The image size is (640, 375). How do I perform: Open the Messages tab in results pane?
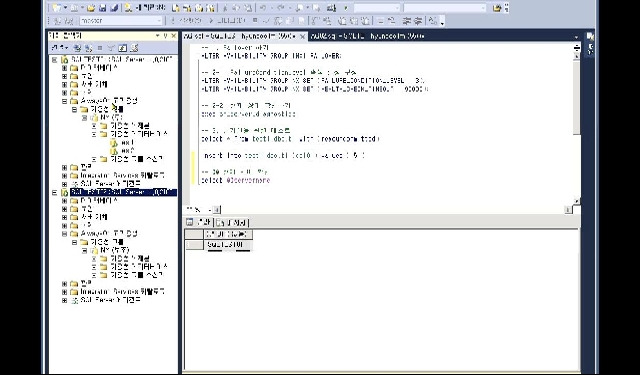coord(232,222)
